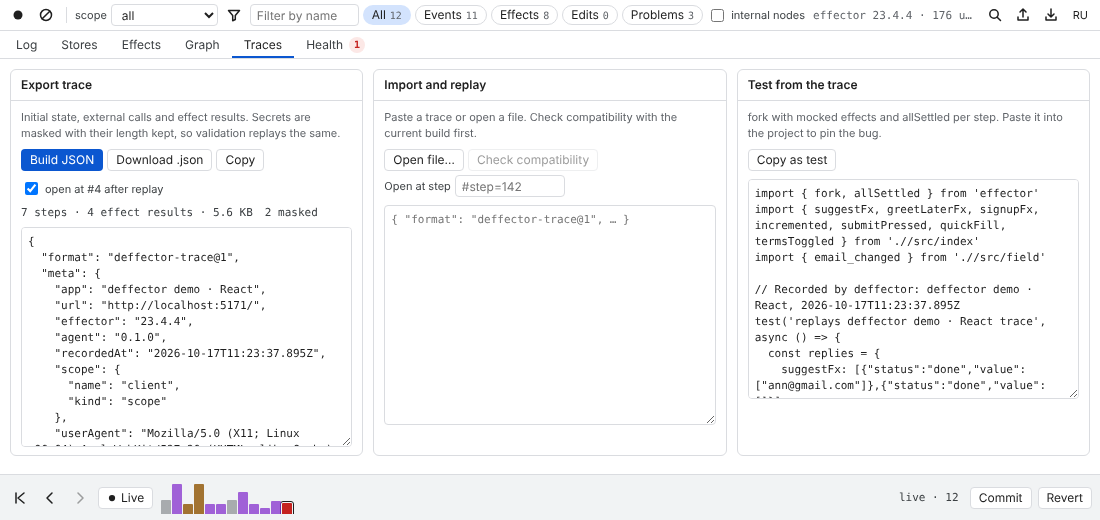
Task: Switch language with the RU button
Action: point(1080,15)
